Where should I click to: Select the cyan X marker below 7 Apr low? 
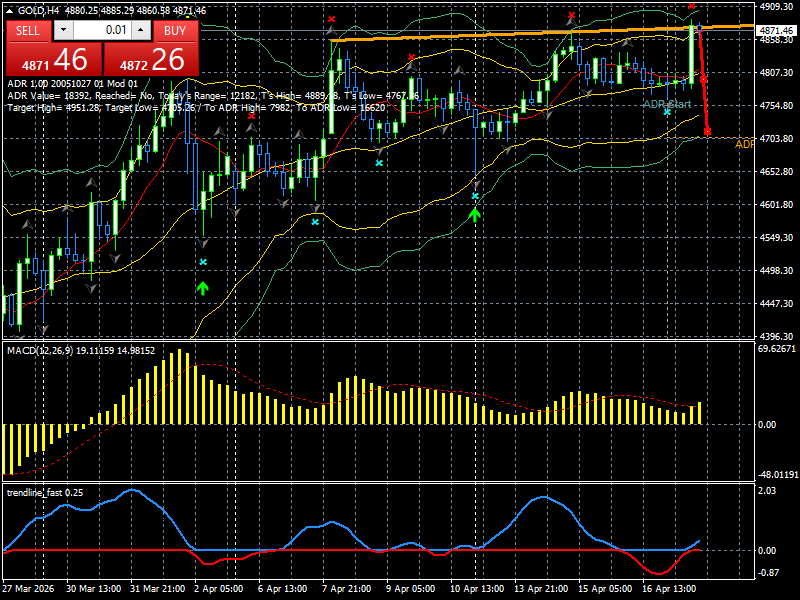click(x=315, y=222)
